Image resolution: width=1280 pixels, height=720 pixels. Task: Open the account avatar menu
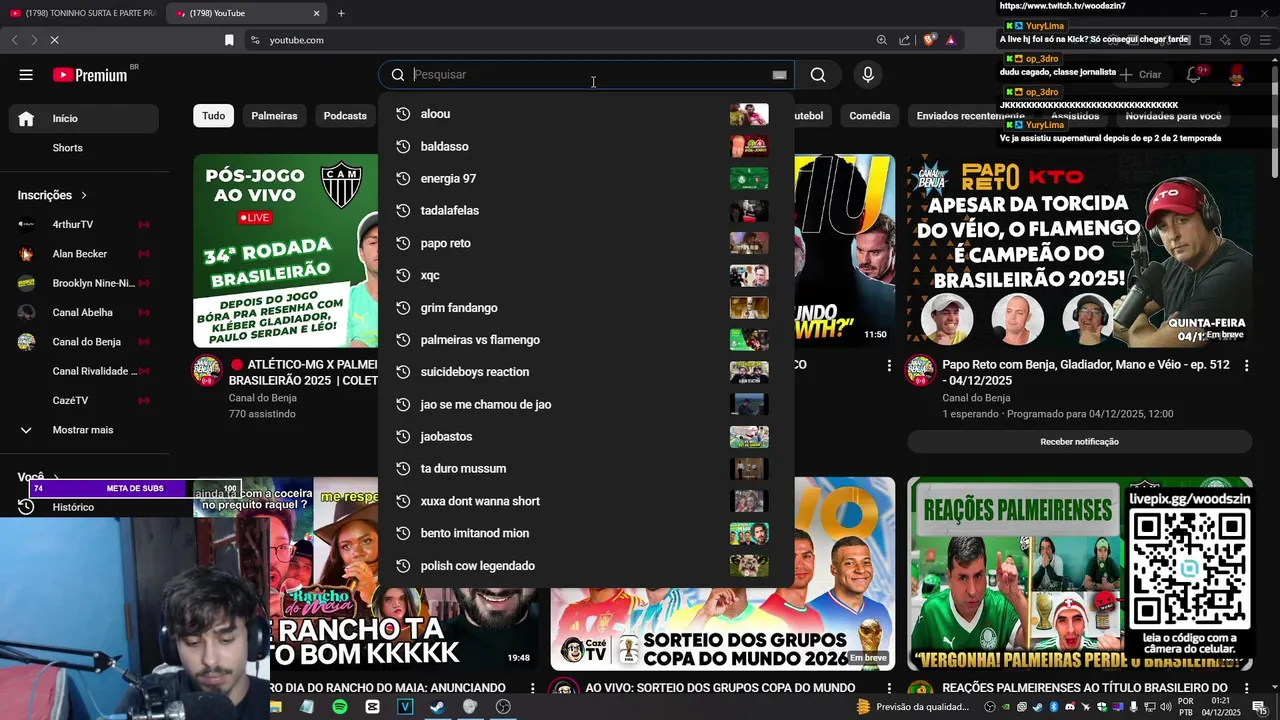[x=1237, y=75]
